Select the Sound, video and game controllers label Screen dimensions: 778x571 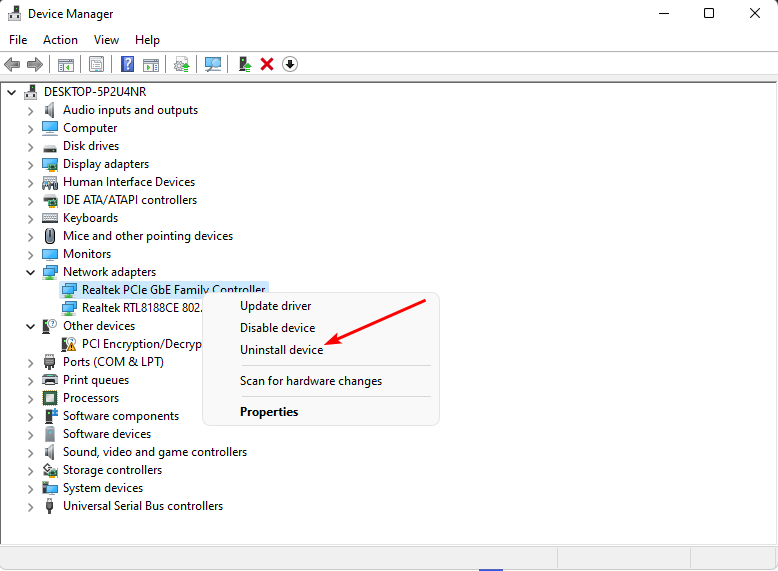(155, 452)
